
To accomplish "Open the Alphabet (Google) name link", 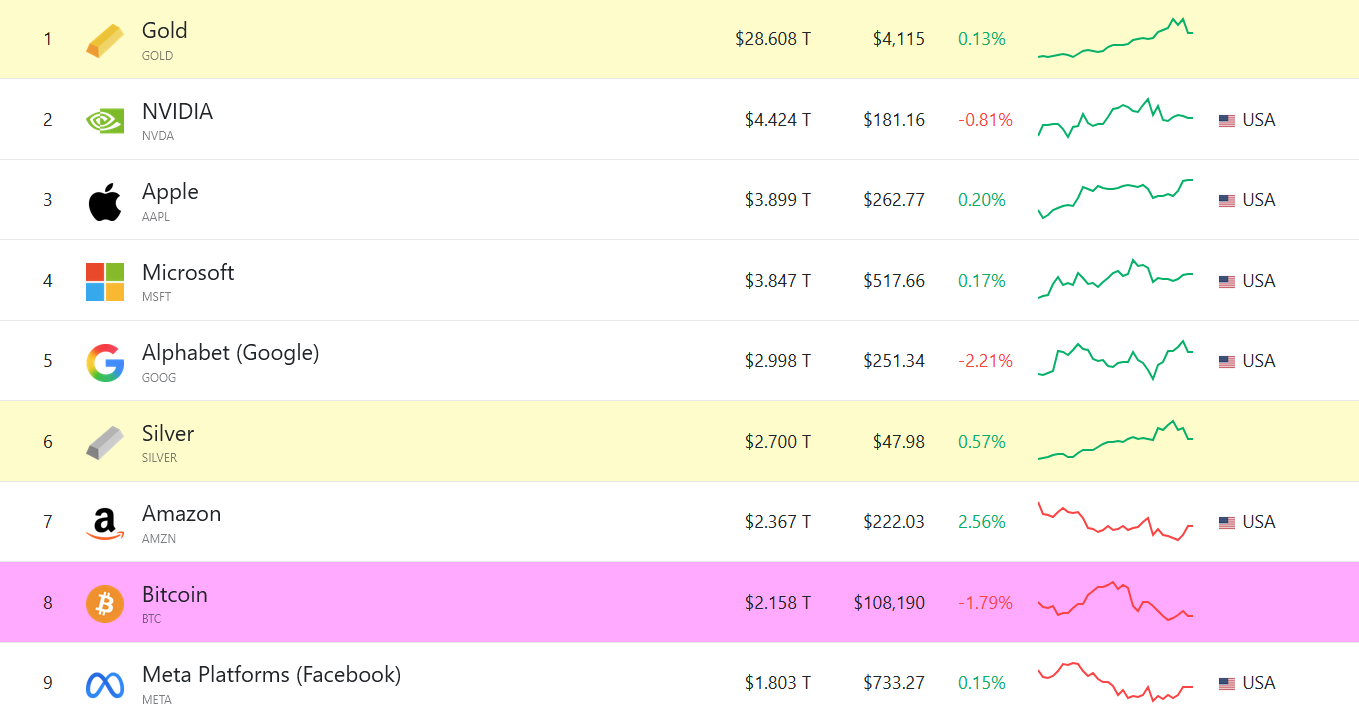I will point(231,353).
